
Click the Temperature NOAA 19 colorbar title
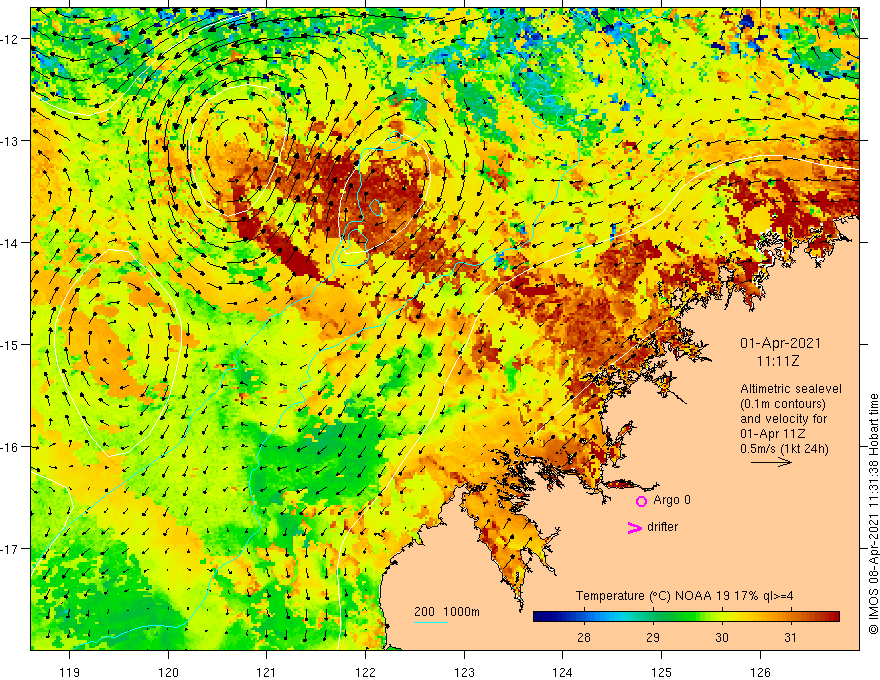684,596
